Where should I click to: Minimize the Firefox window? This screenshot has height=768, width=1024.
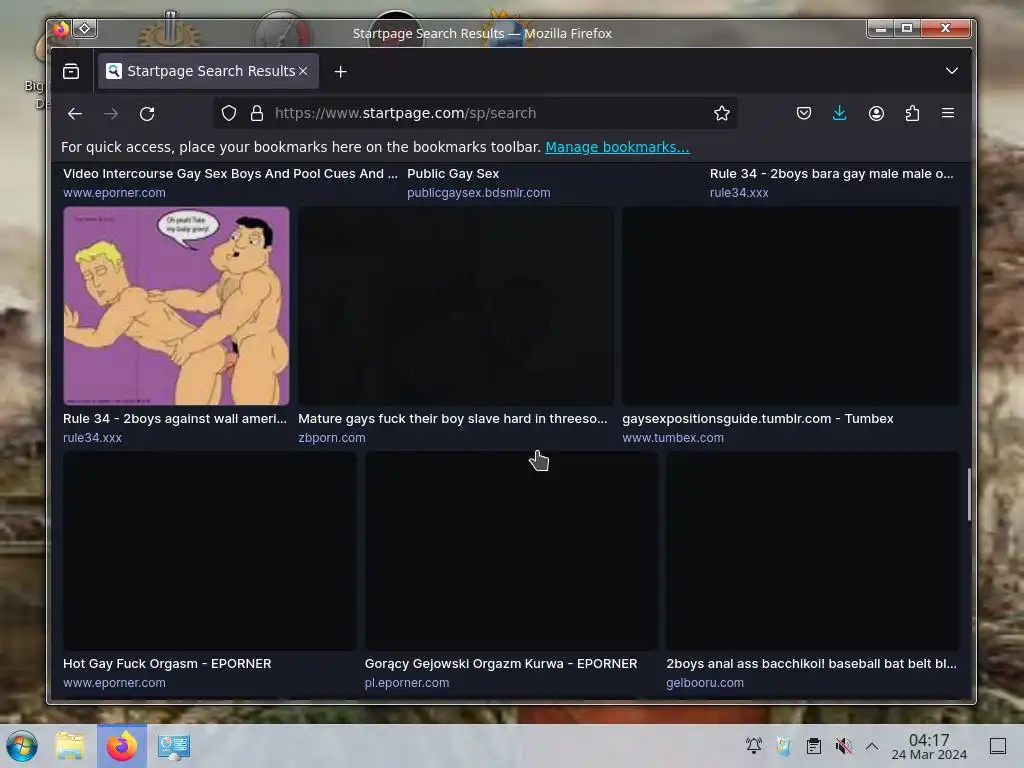pos(881,29)
